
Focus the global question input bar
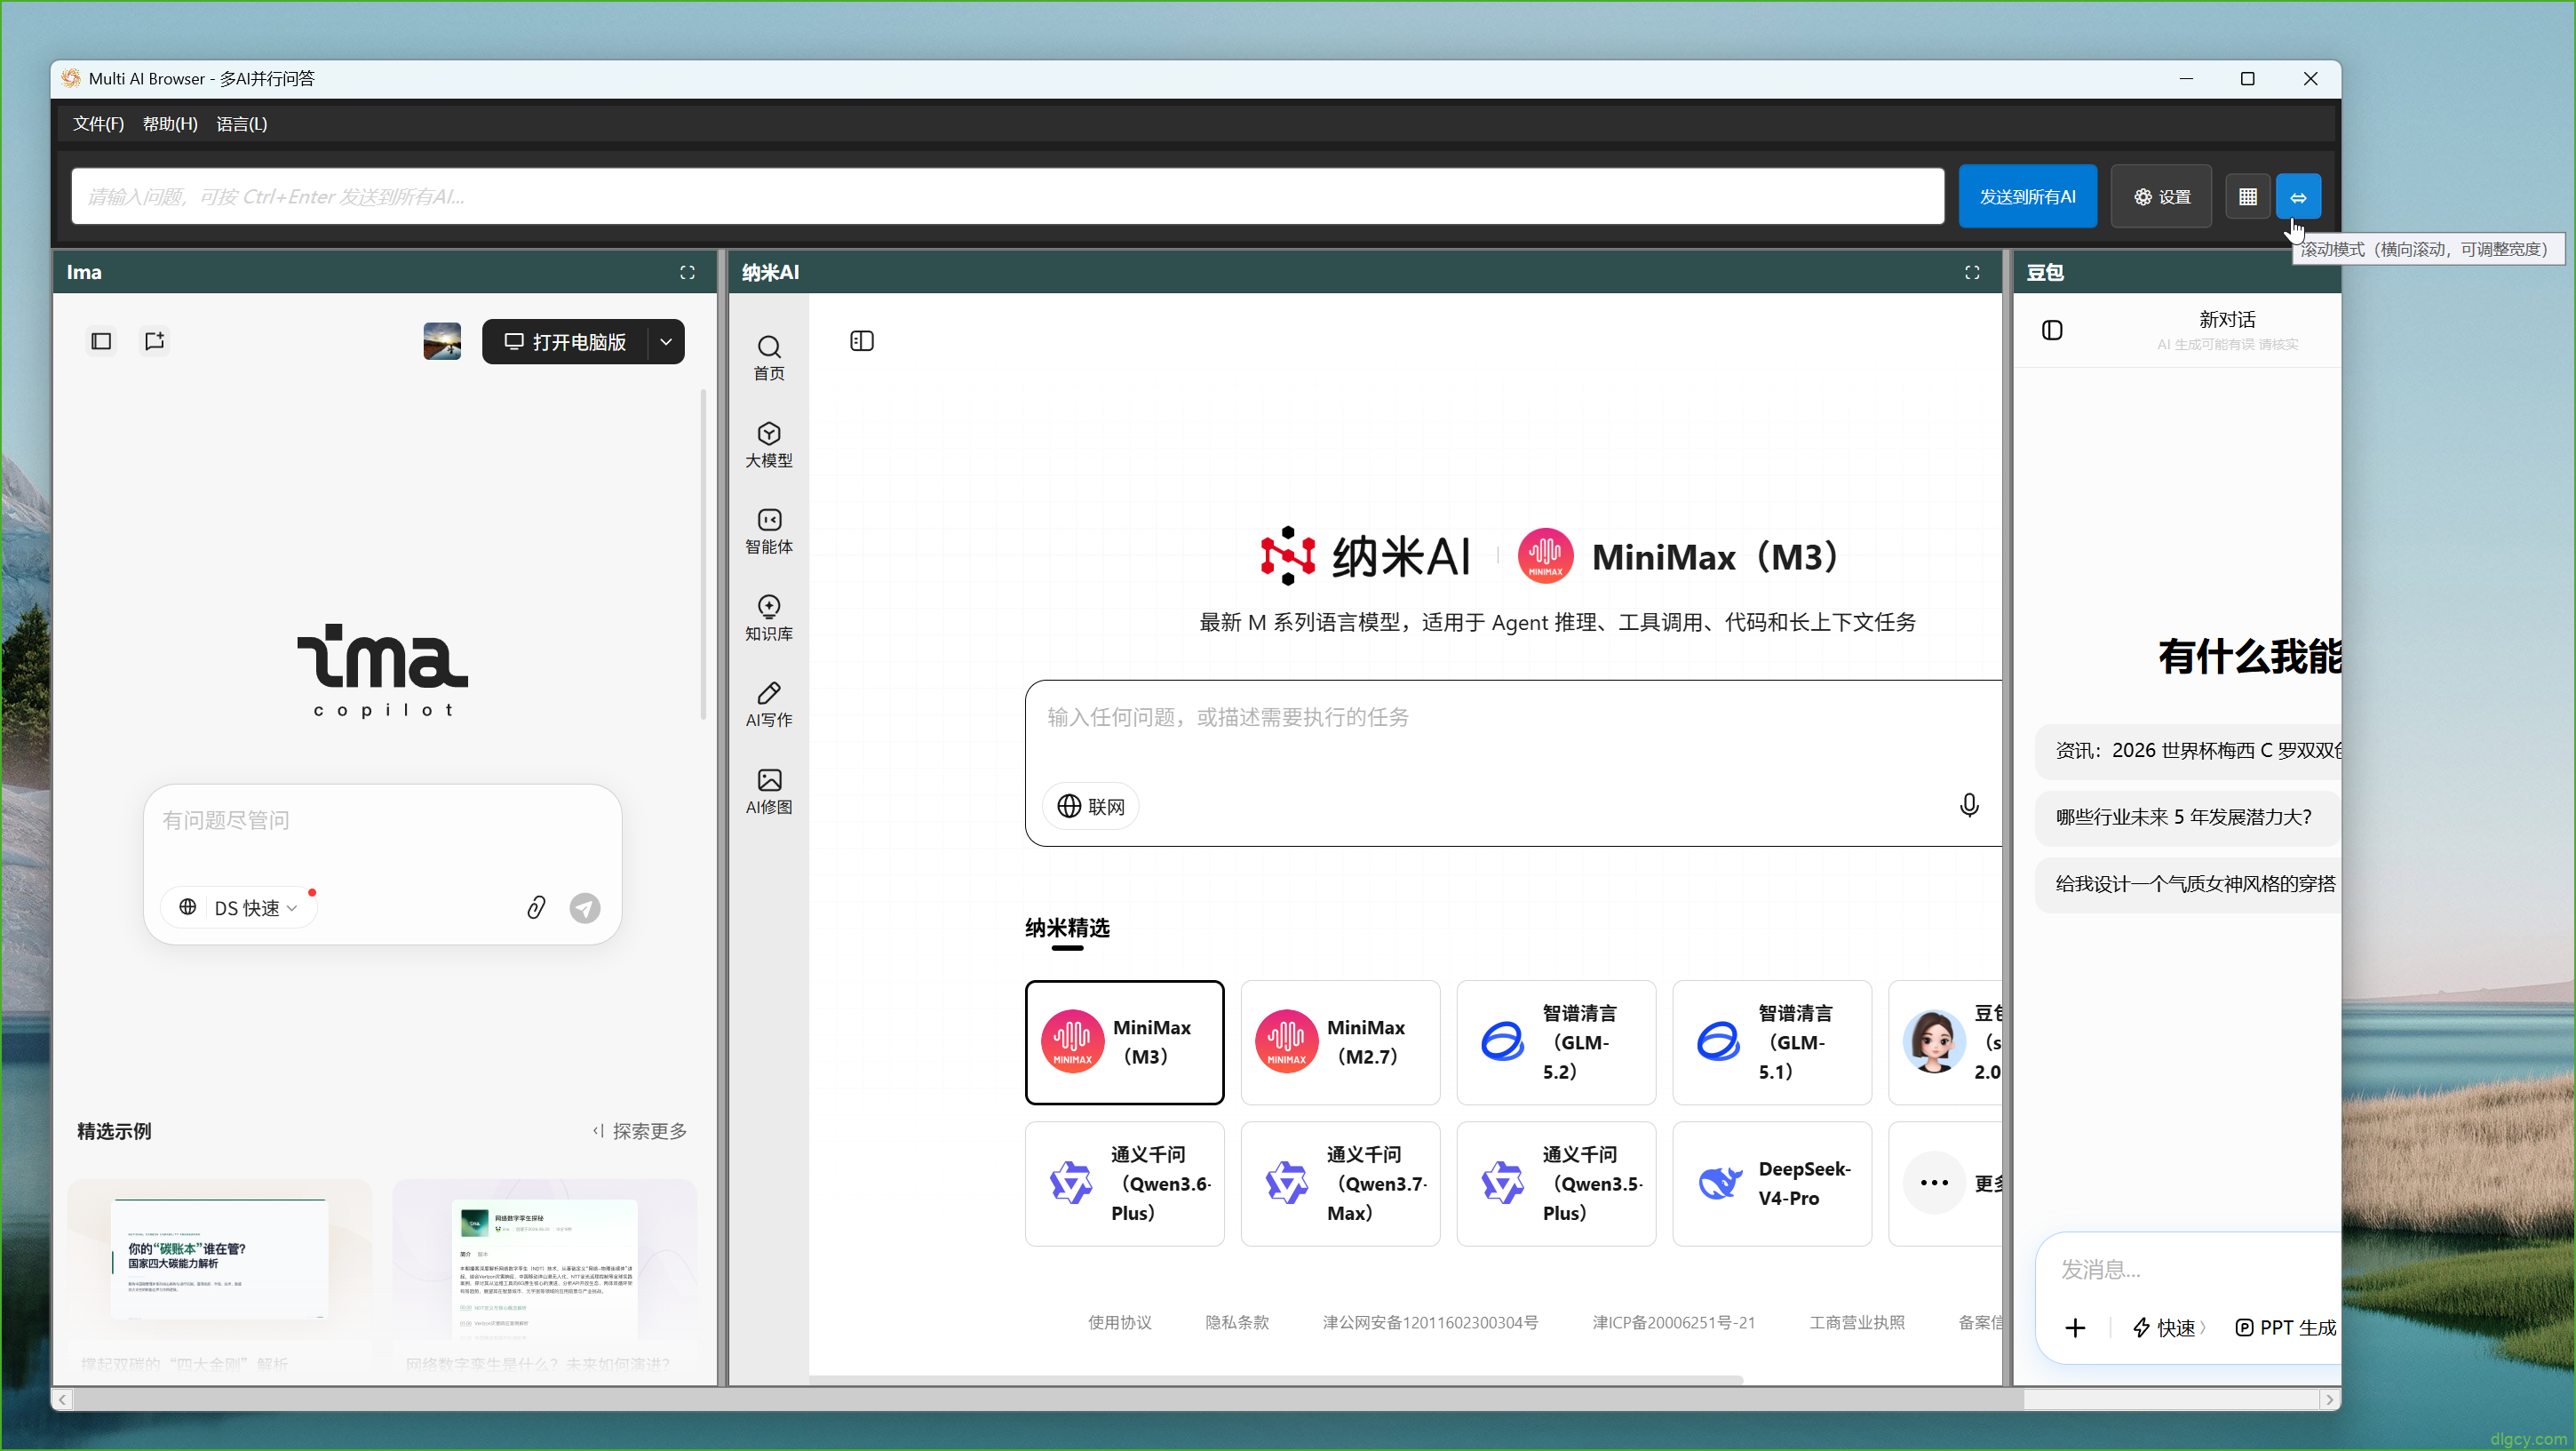pos(1007,196)
